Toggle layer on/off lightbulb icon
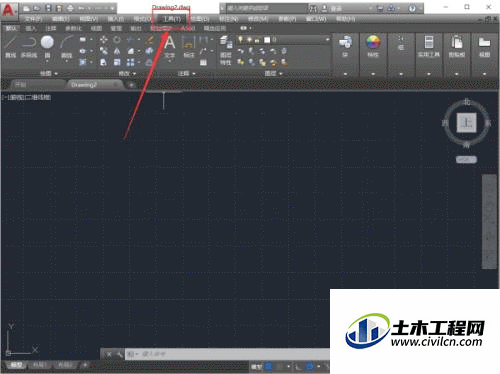Viewport: 500px width, 374px height. (240, 40)
